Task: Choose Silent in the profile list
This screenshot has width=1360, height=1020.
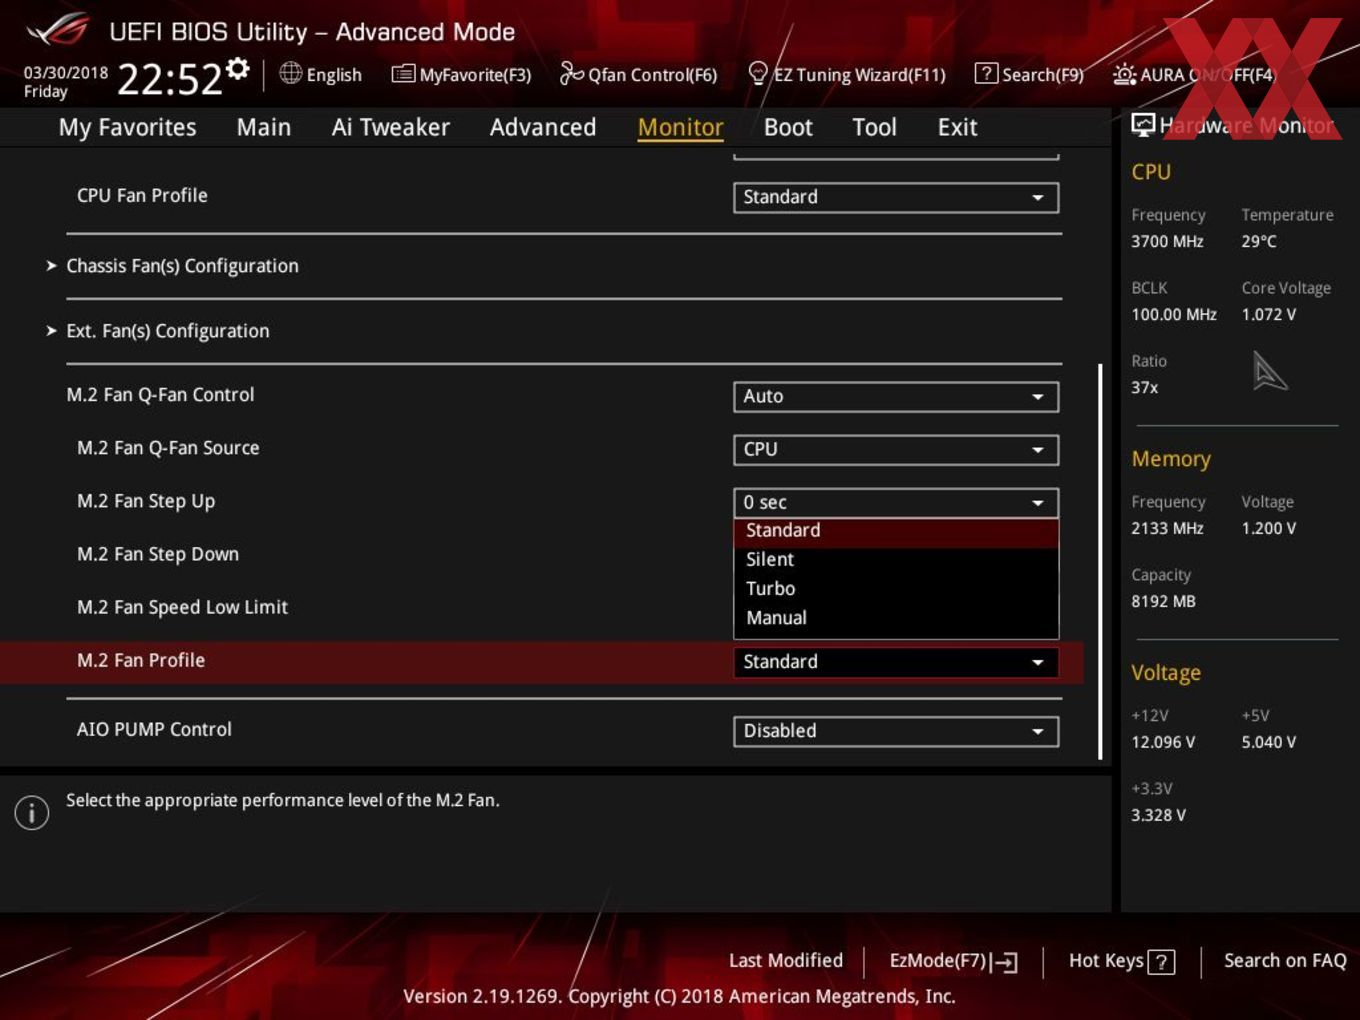Action: tap(896, 560)
